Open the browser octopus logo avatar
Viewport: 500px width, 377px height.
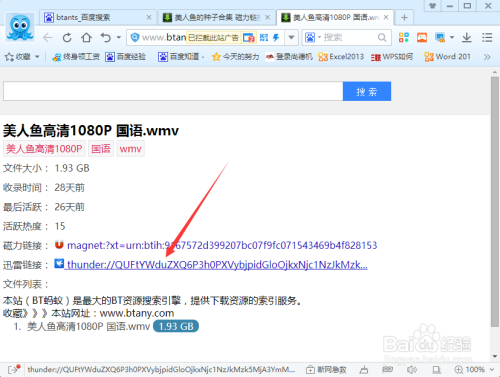point(20,27)
